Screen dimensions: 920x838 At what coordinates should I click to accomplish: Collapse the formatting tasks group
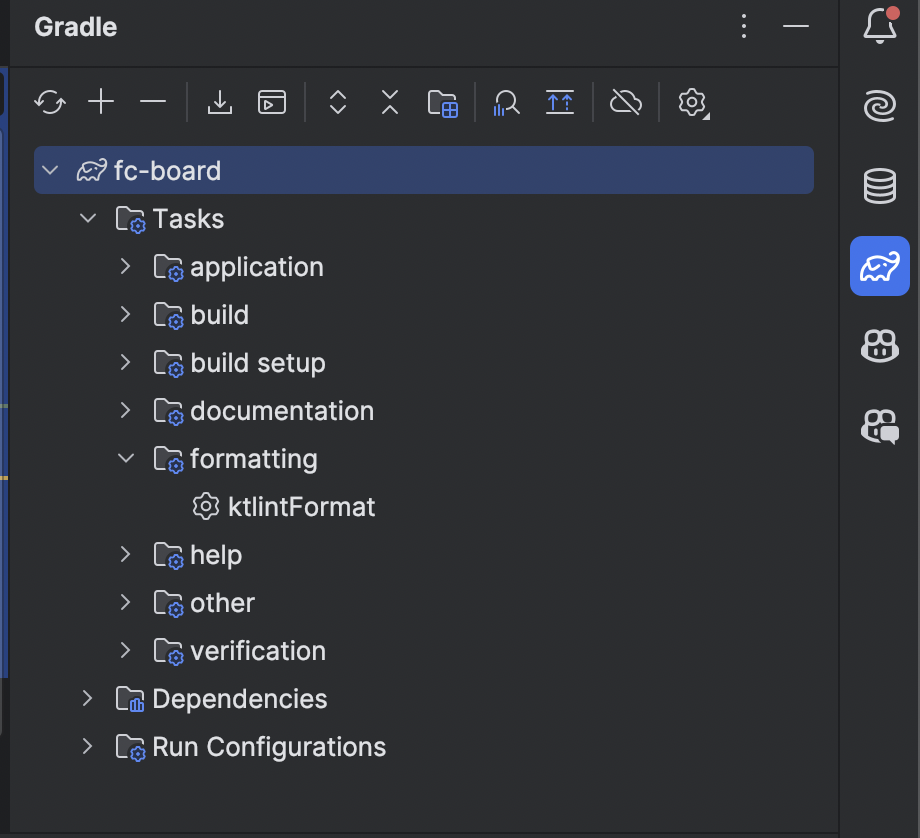point(125,458)
